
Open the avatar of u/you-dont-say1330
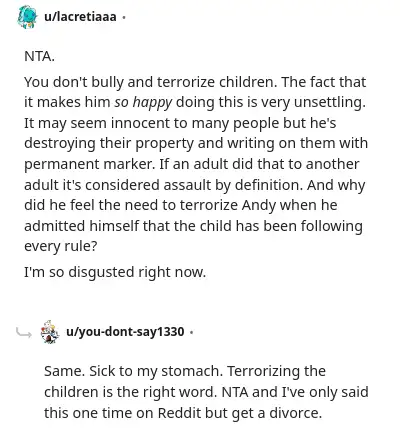(50, 332)
